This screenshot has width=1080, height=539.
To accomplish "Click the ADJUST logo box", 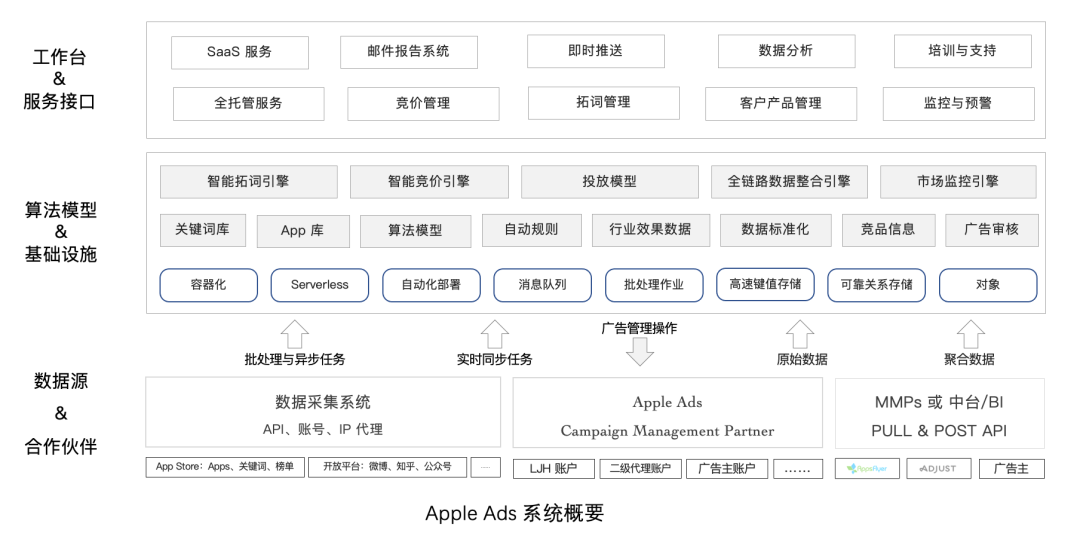I will (938, 469).
